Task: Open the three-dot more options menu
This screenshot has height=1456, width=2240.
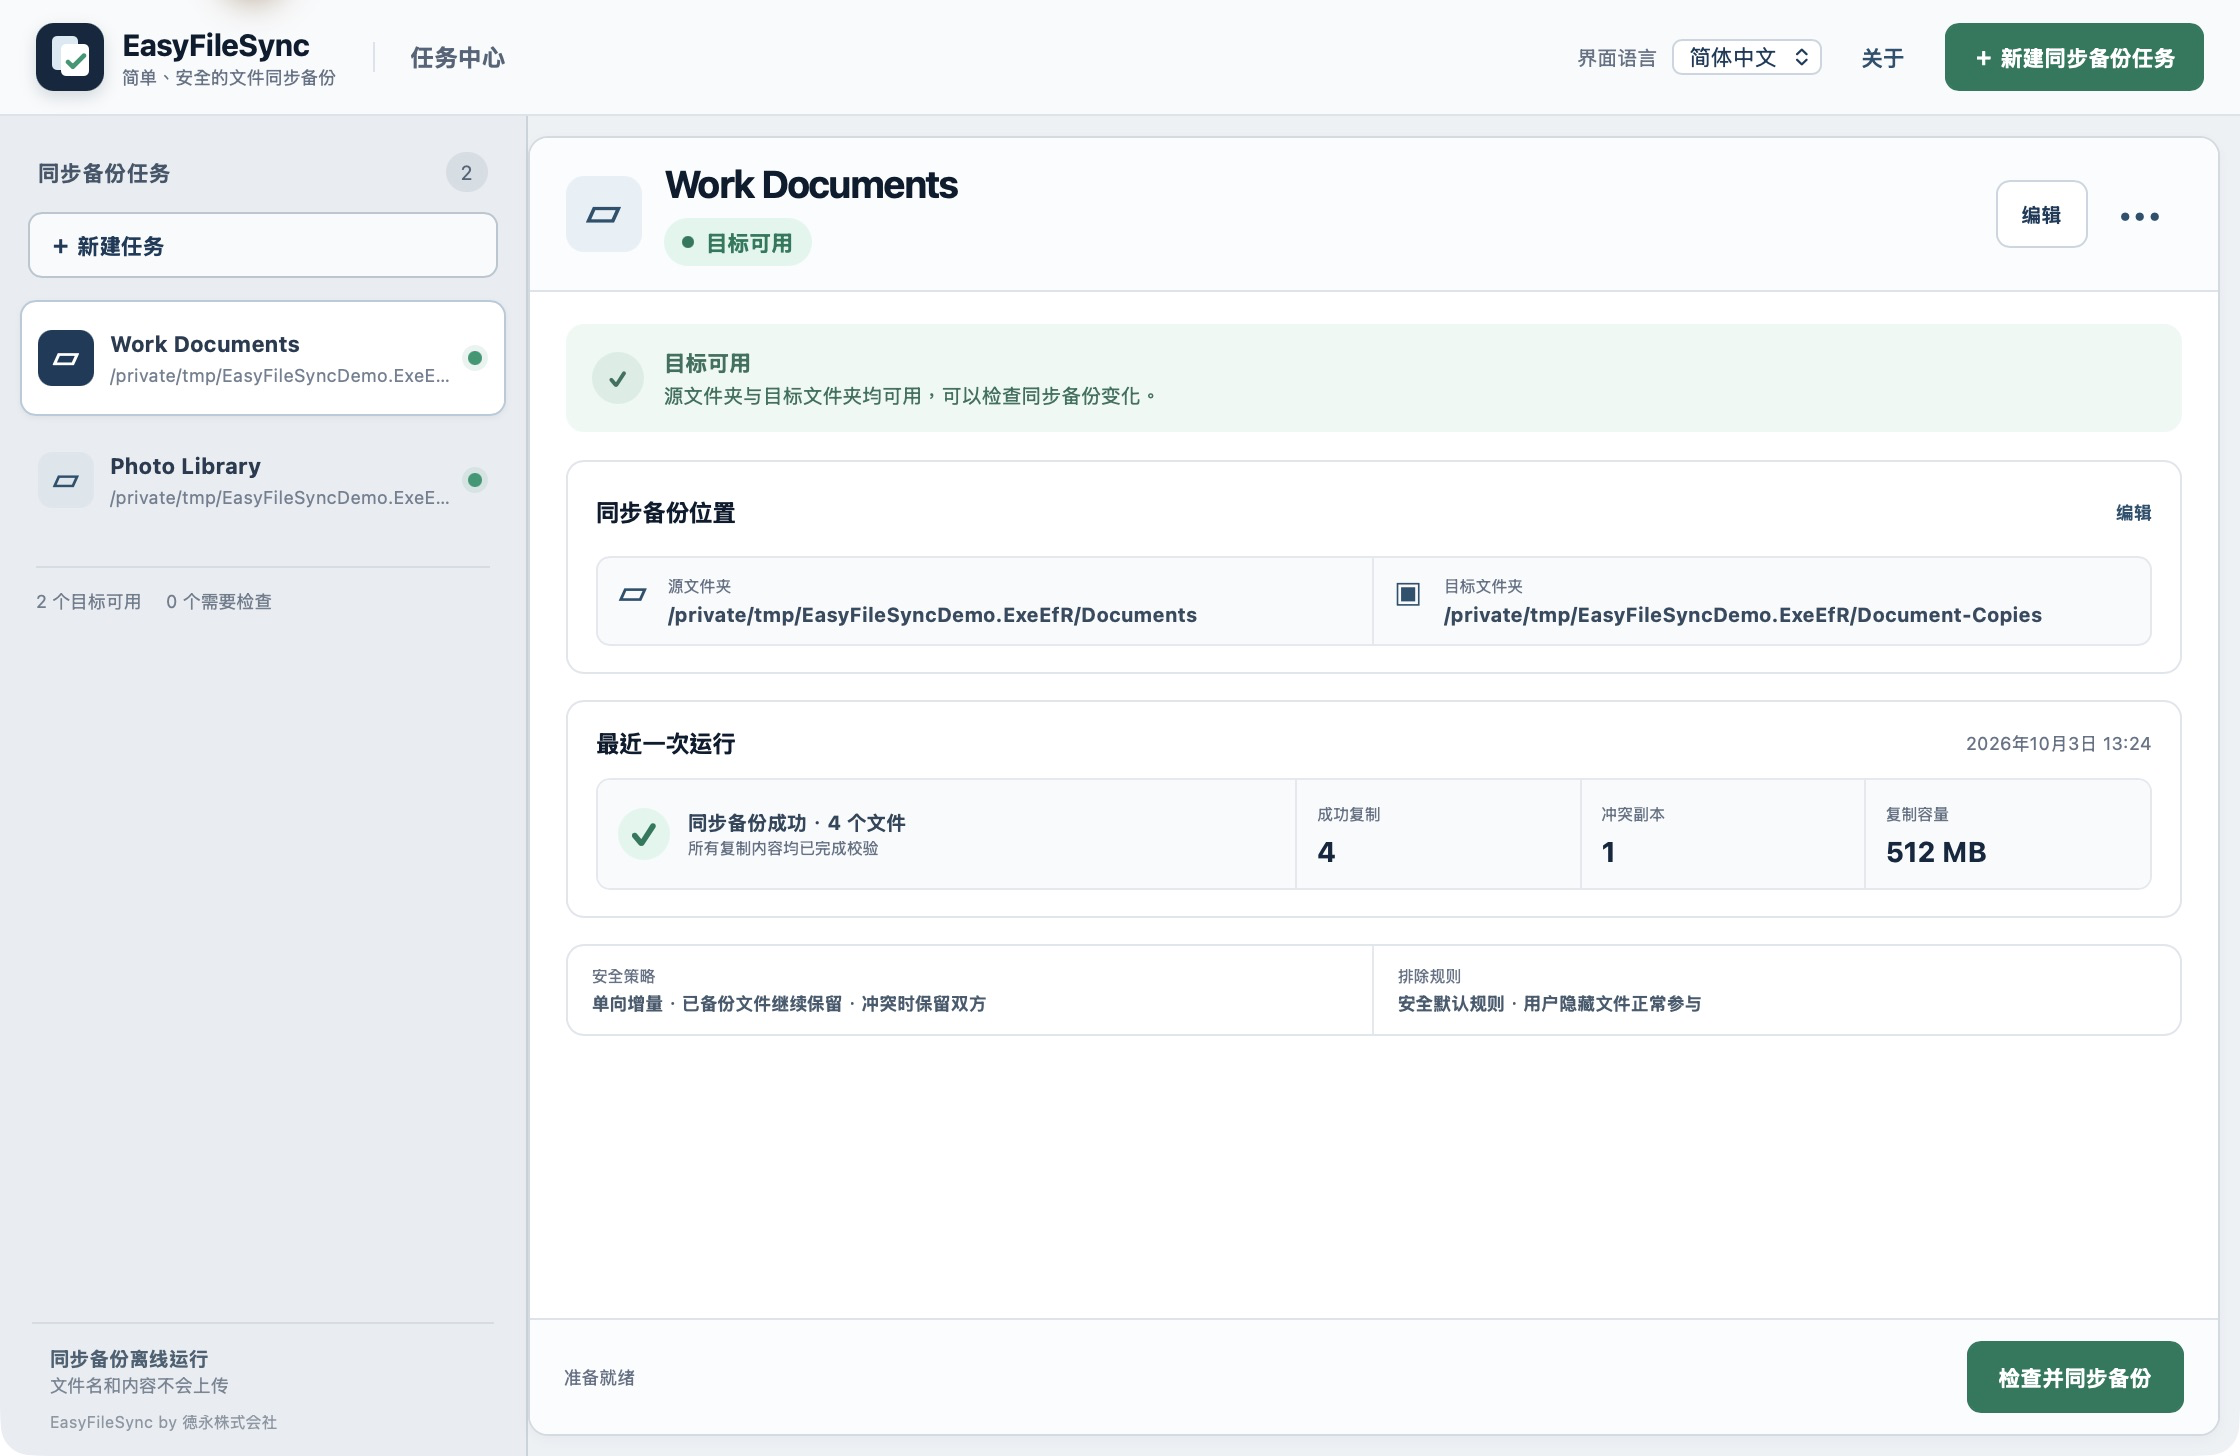Action: (2140, 216)
